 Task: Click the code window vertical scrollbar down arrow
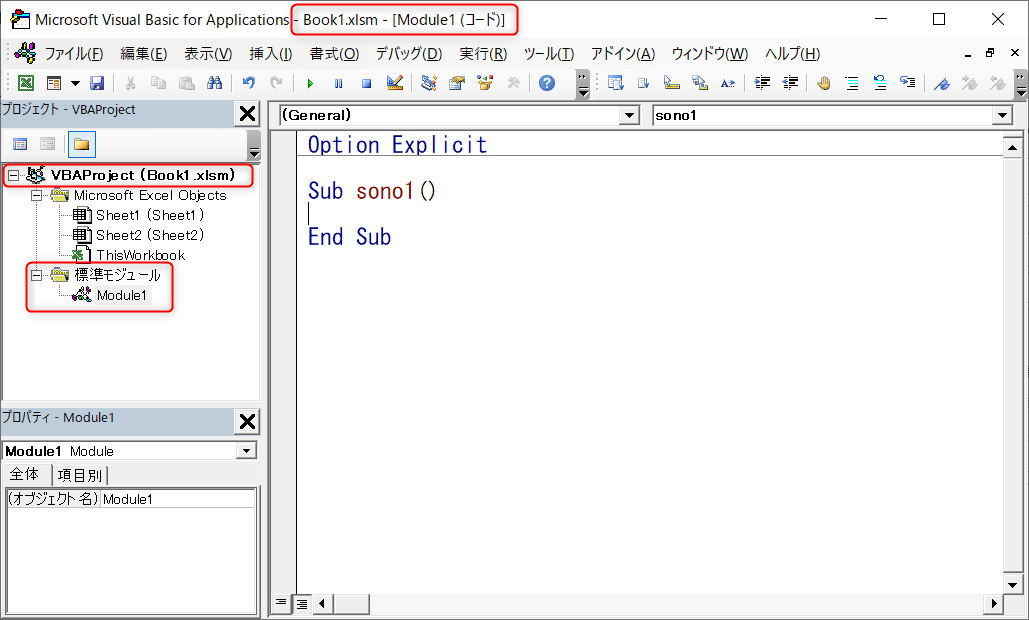click(1012, 585)
